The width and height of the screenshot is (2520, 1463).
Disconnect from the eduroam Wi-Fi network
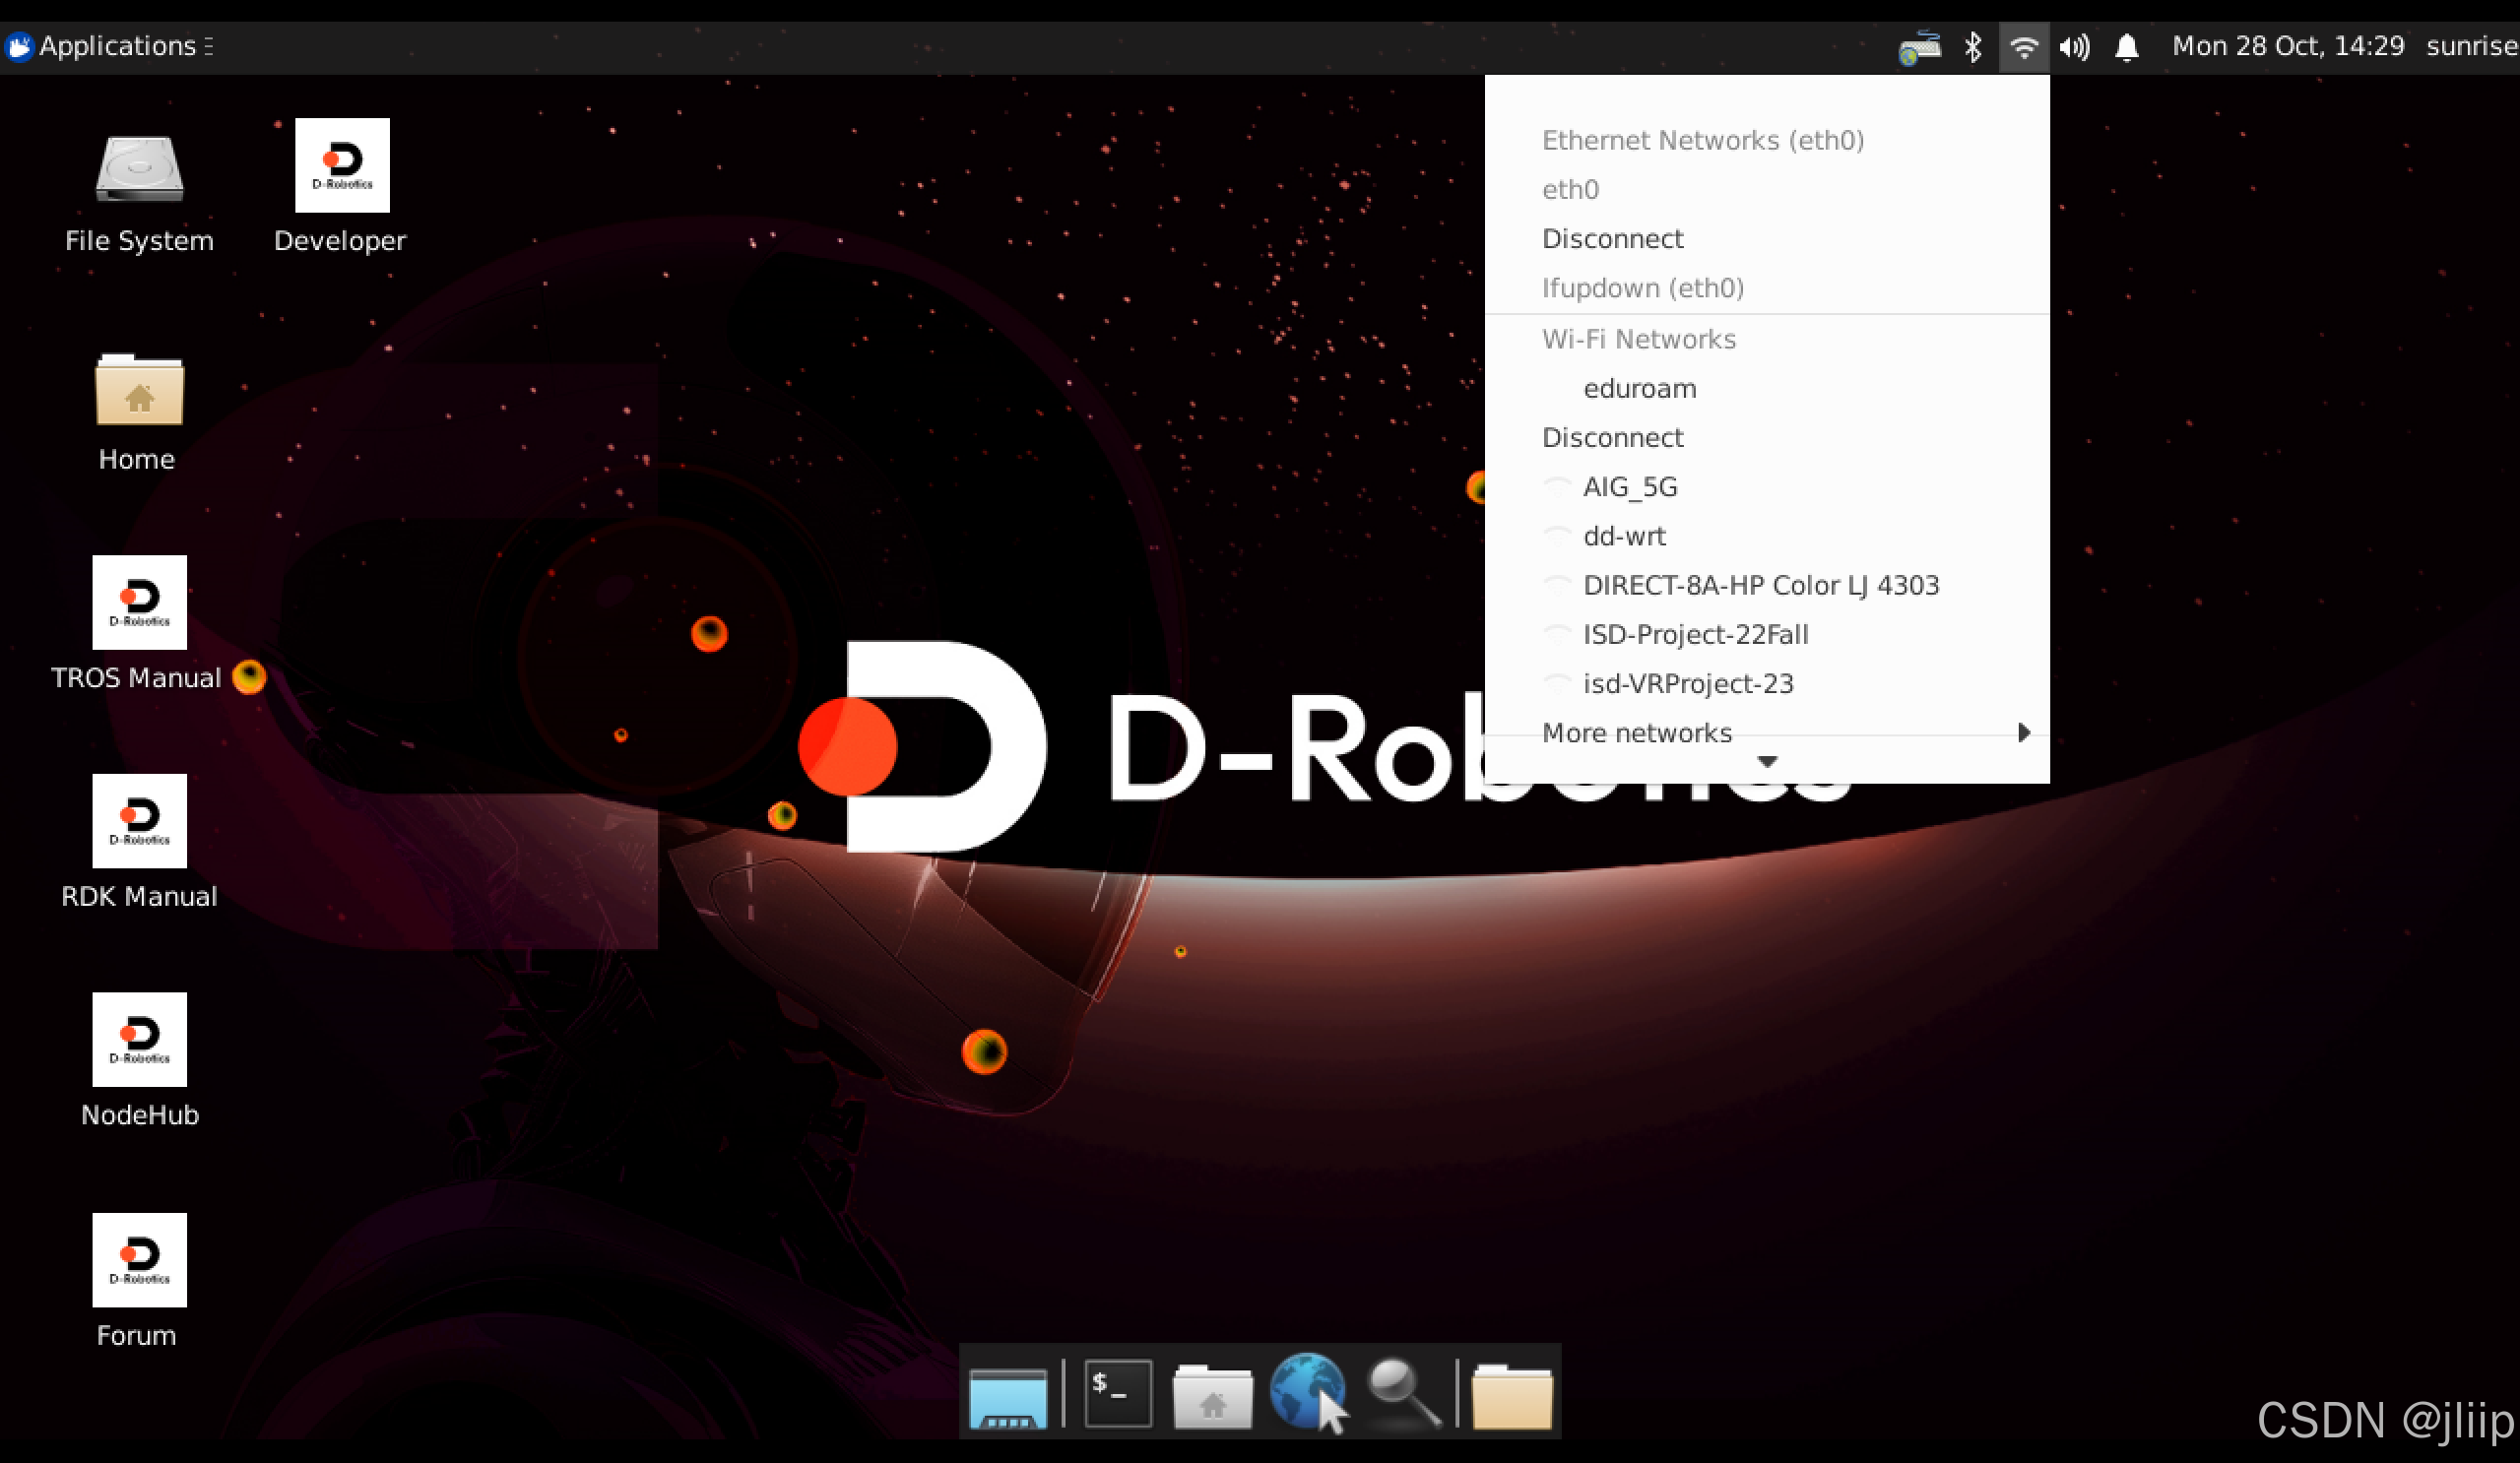[1612, 437]
